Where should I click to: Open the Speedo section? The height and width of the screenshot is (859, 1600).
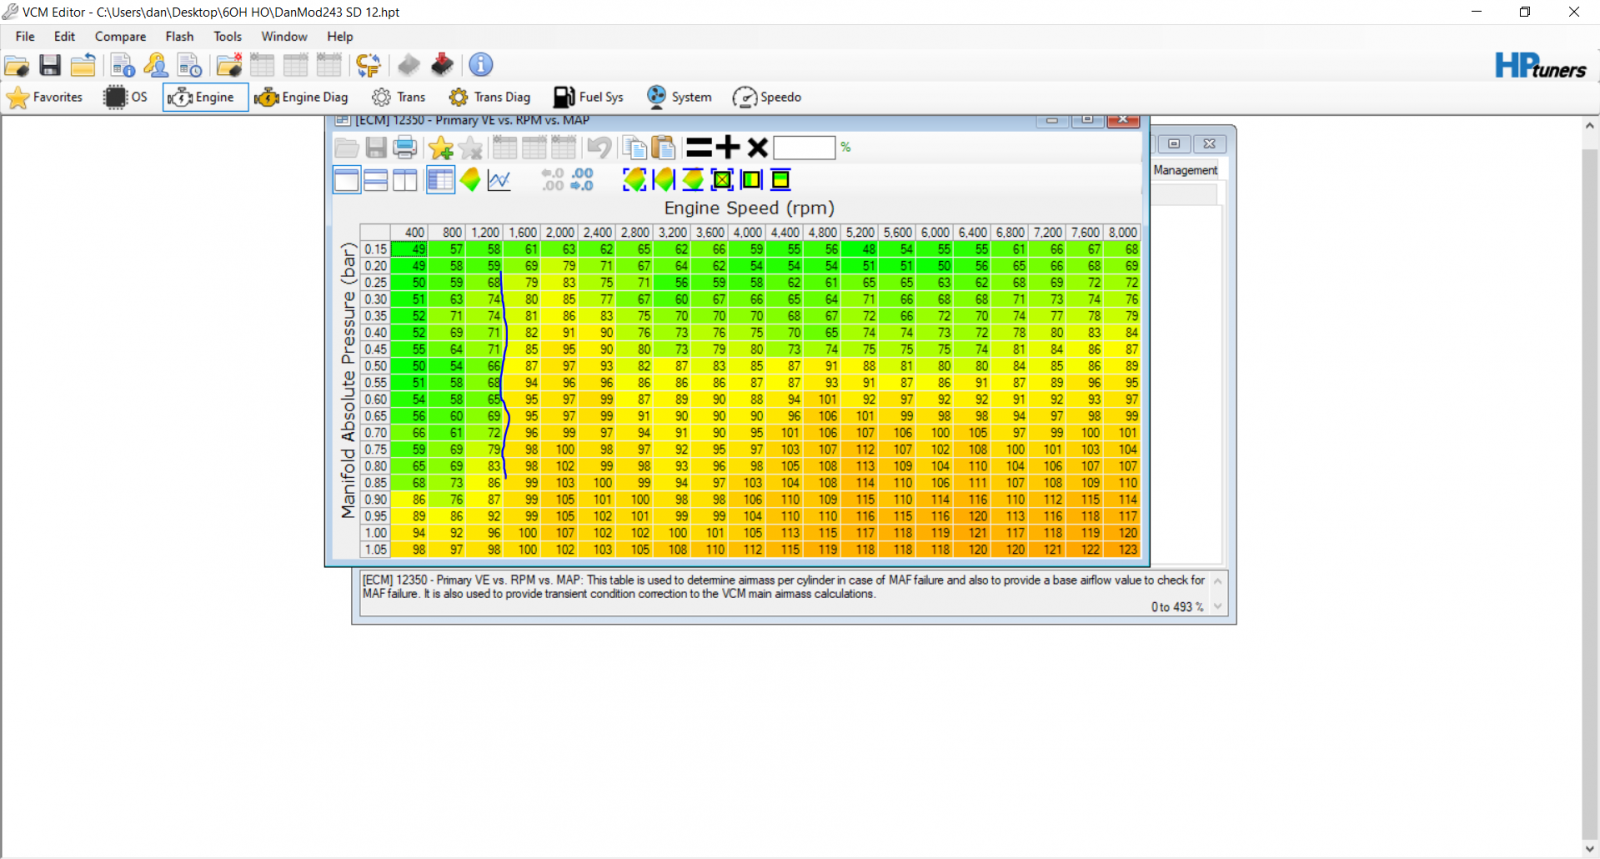tap(767, 97)
